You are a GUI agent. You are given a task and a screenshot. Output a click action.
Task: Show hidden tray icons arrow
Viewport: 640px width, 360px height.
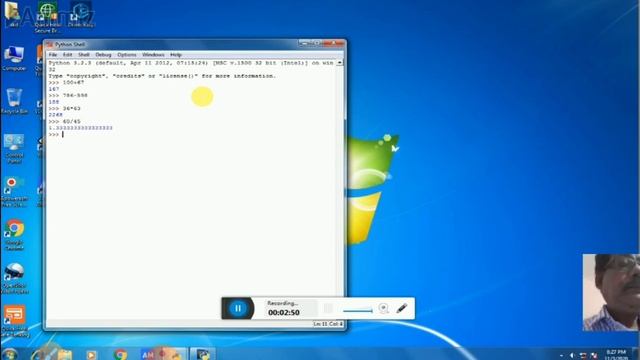[x=561, y=356]
